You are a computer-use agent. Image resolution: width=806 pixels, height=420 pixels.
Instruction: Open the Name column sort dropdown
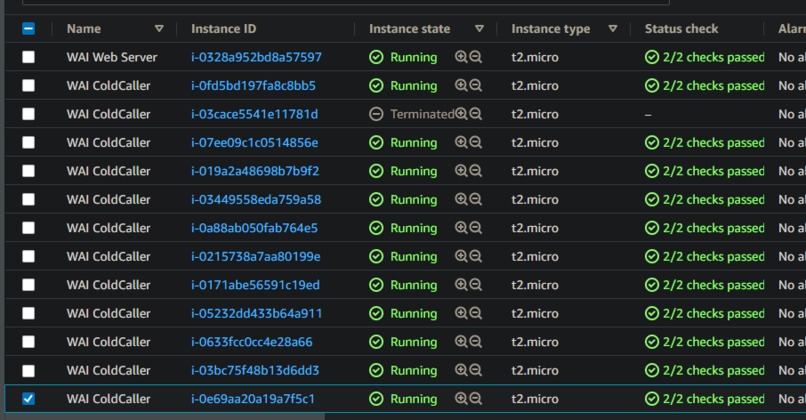pos(159,29)
